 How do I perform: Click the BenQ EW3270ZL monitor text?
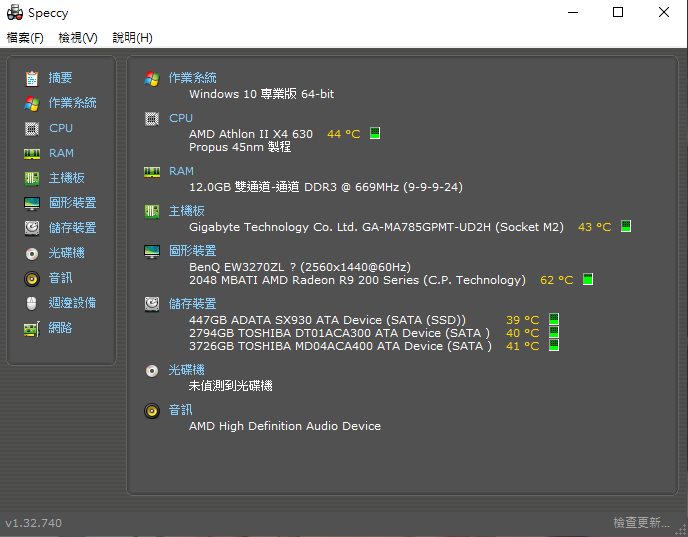tap(300, 267)
